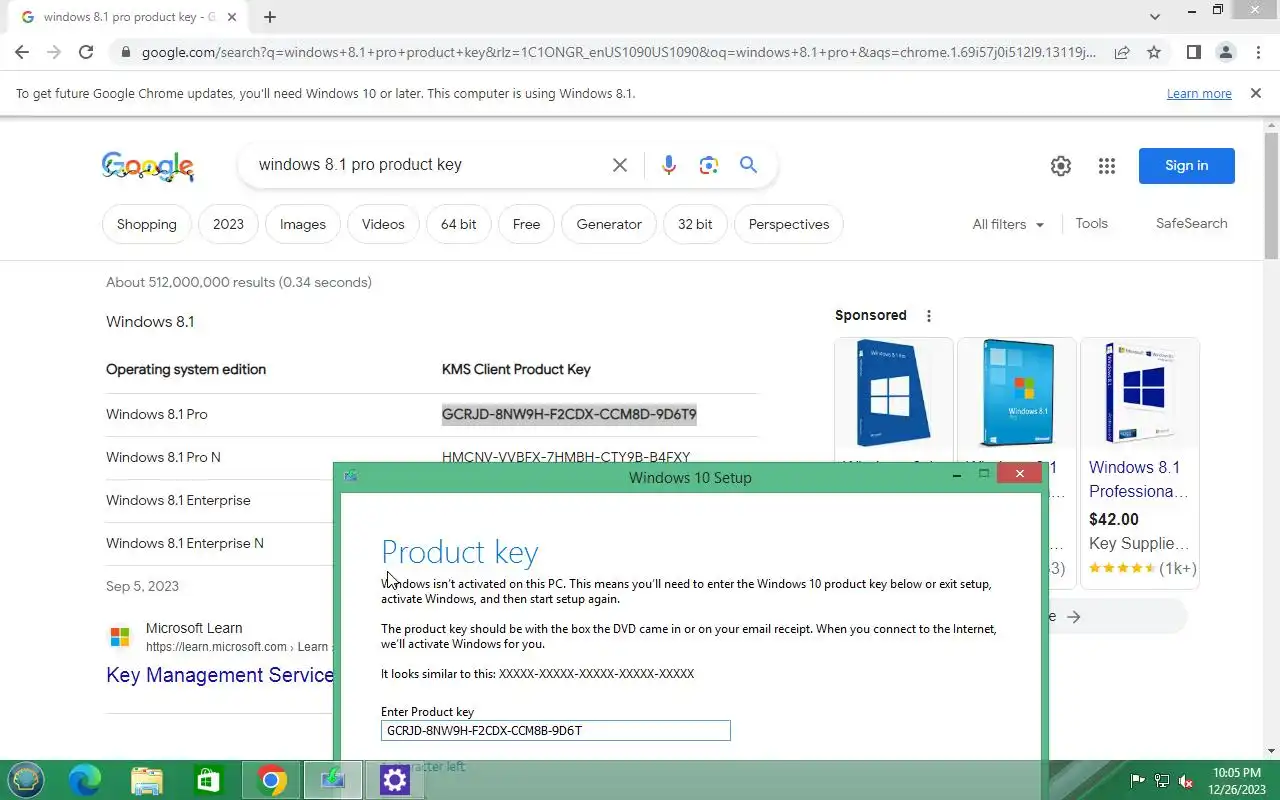Switch to Chrome in the taskbar
The width and height of the screenshot is (1280, 800).
point(271,780)
